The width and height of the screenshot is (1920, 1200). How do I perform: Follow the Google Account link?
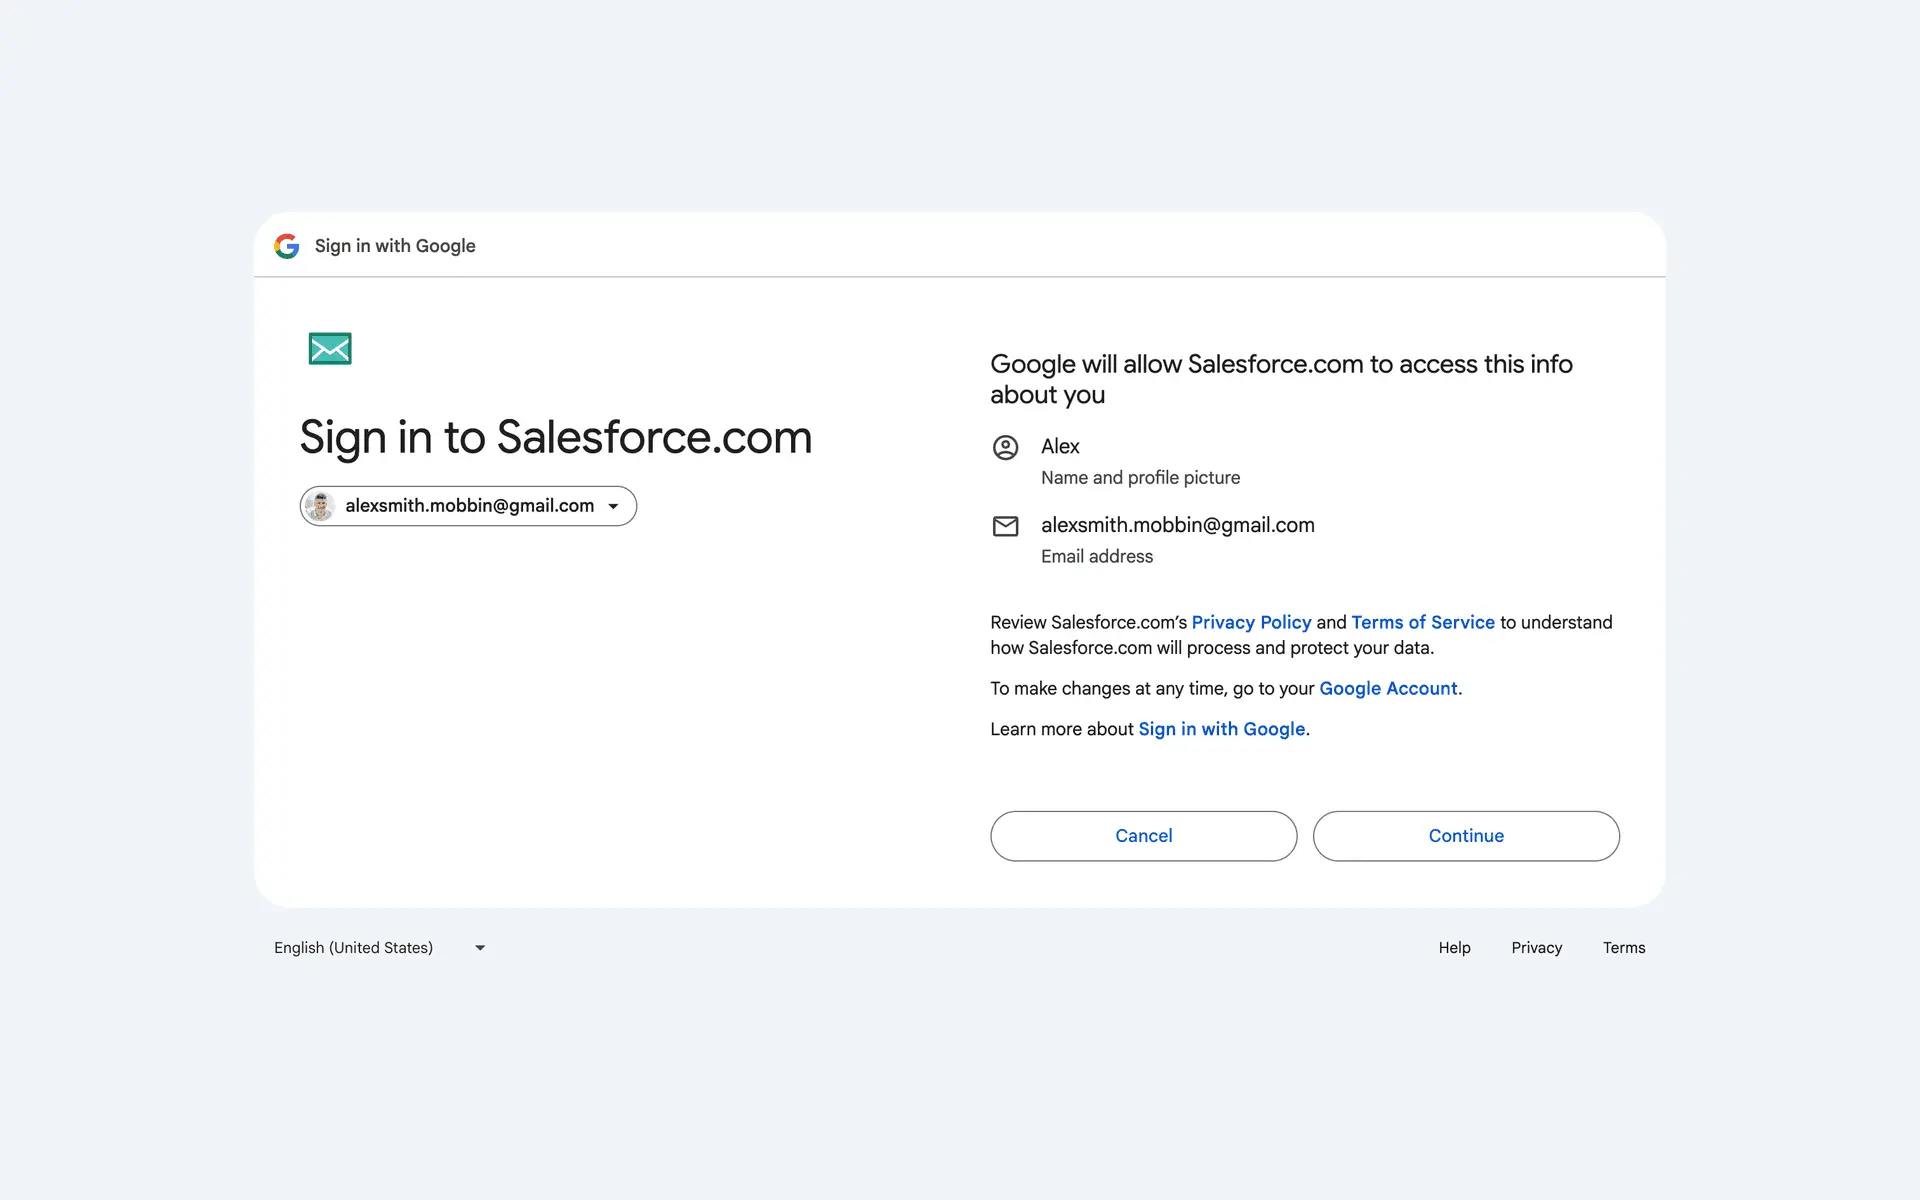click(x=1388, y=688)
